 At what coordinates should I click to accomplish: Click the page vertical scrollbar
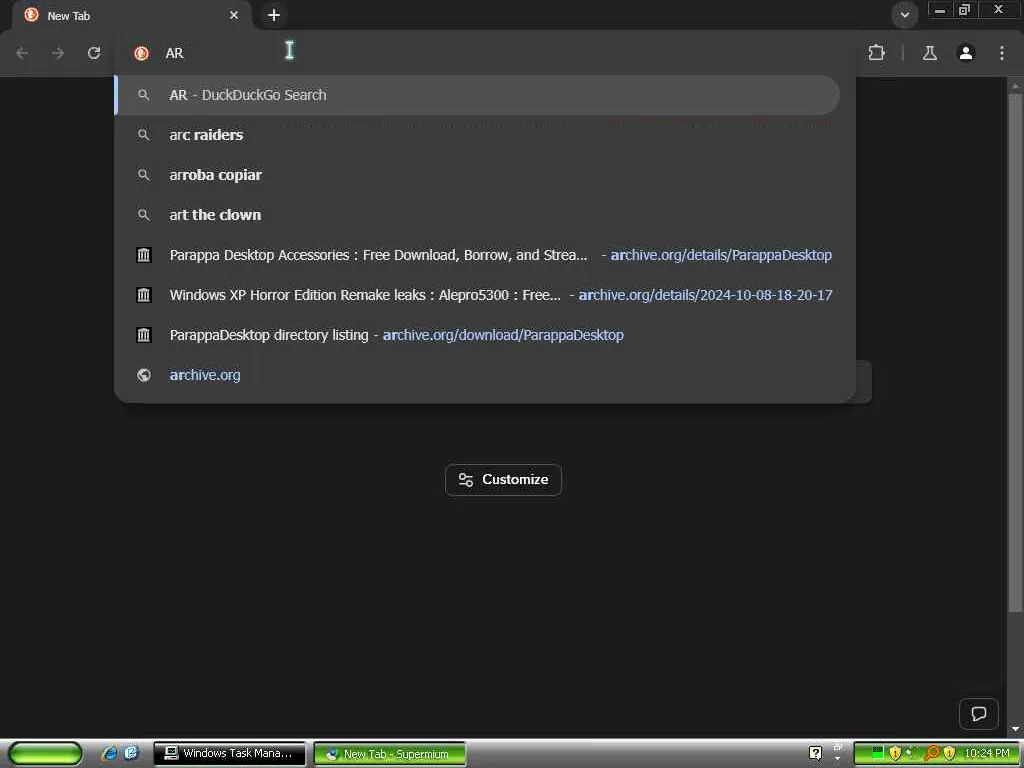click(x=1015, y=353)
